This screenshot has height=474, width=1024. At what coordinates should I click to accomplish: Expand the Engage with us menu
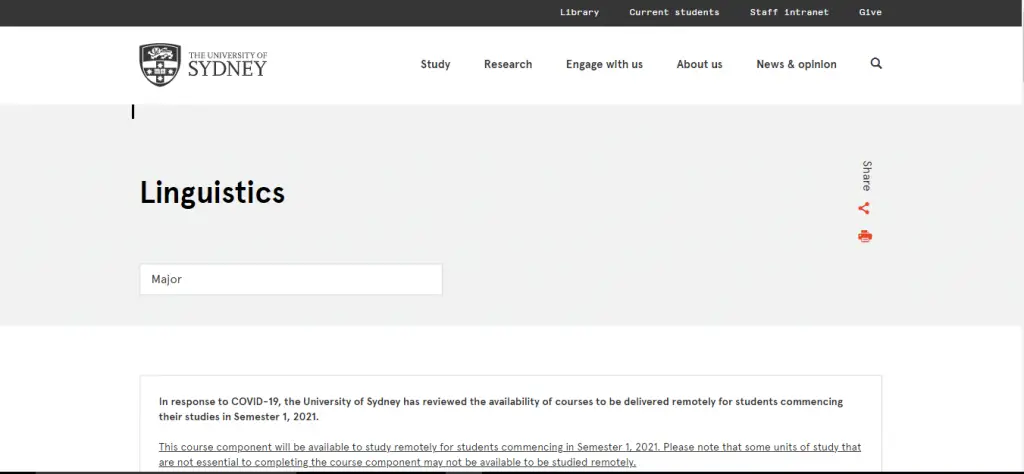[x=604, y=64]
